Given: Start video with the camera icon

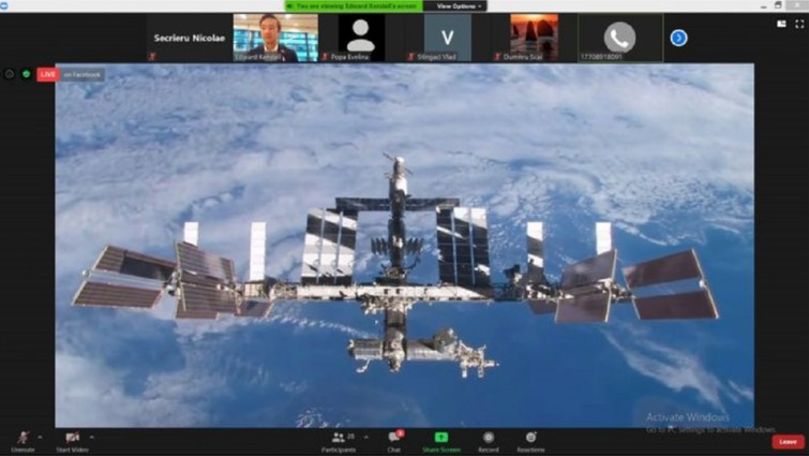Looking at the screenshot, I should pos(72,442).
